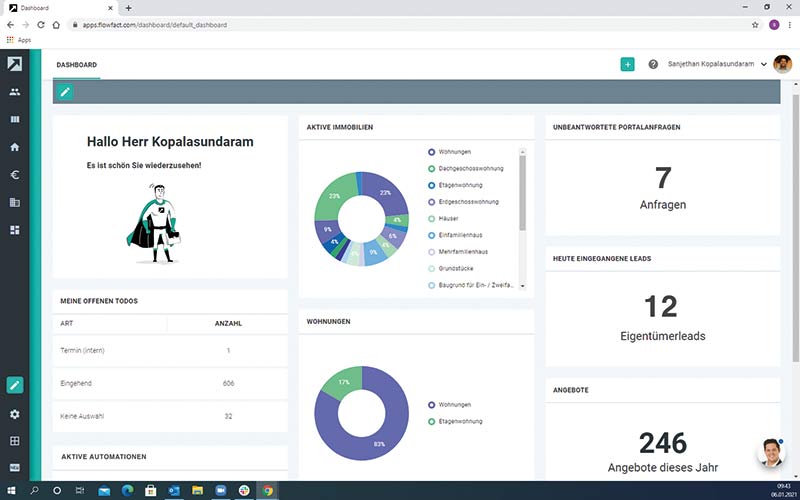
Task: Click the Flowfact arrow logo
Action: point(15,64)
